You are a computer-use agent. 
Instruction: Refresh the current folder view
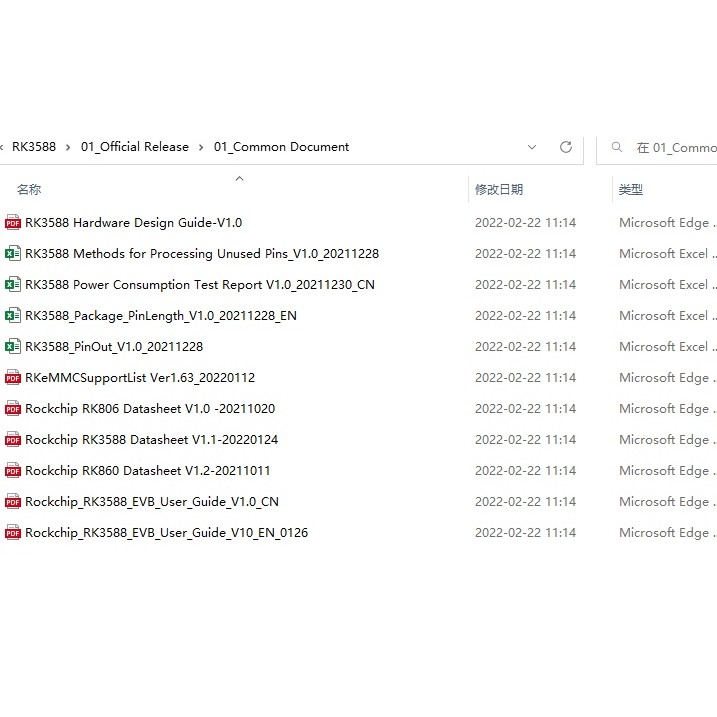point(566,147)
